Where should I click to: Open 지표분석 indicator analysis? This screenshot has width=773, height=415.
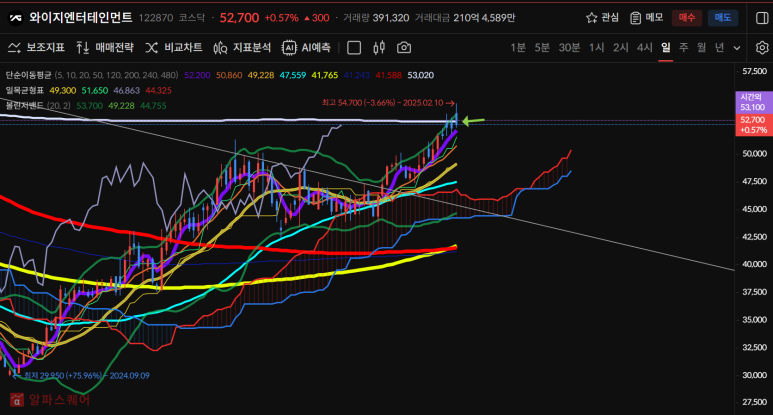[242, 48]
